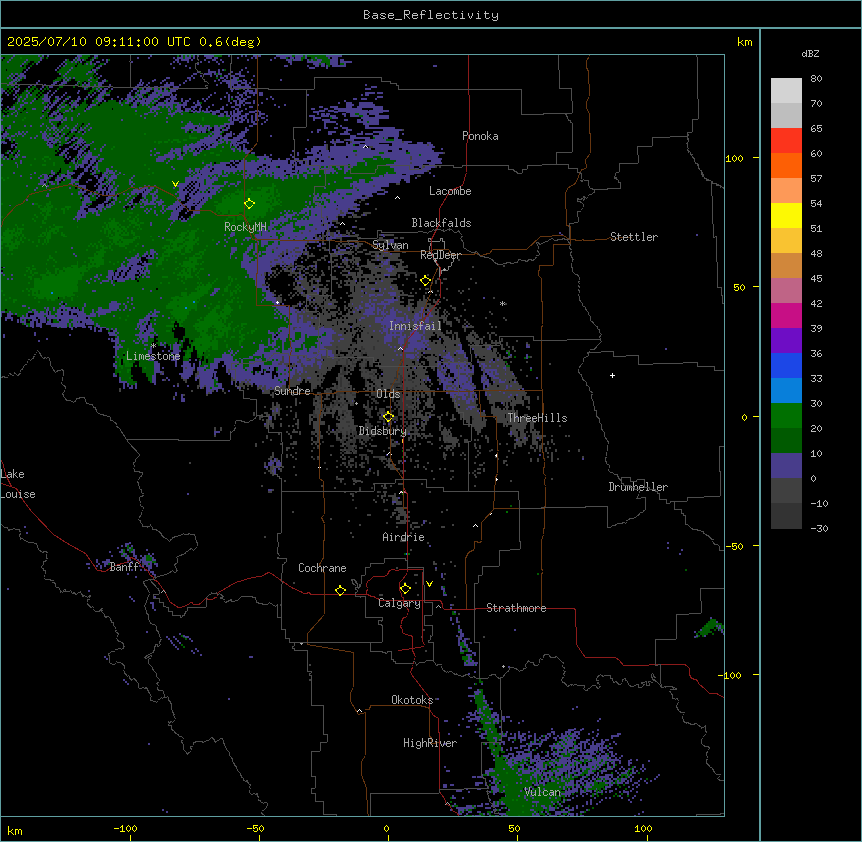Click the 0.6(deg) elevation angle text
862x842 pixels.
pos(230,42)
